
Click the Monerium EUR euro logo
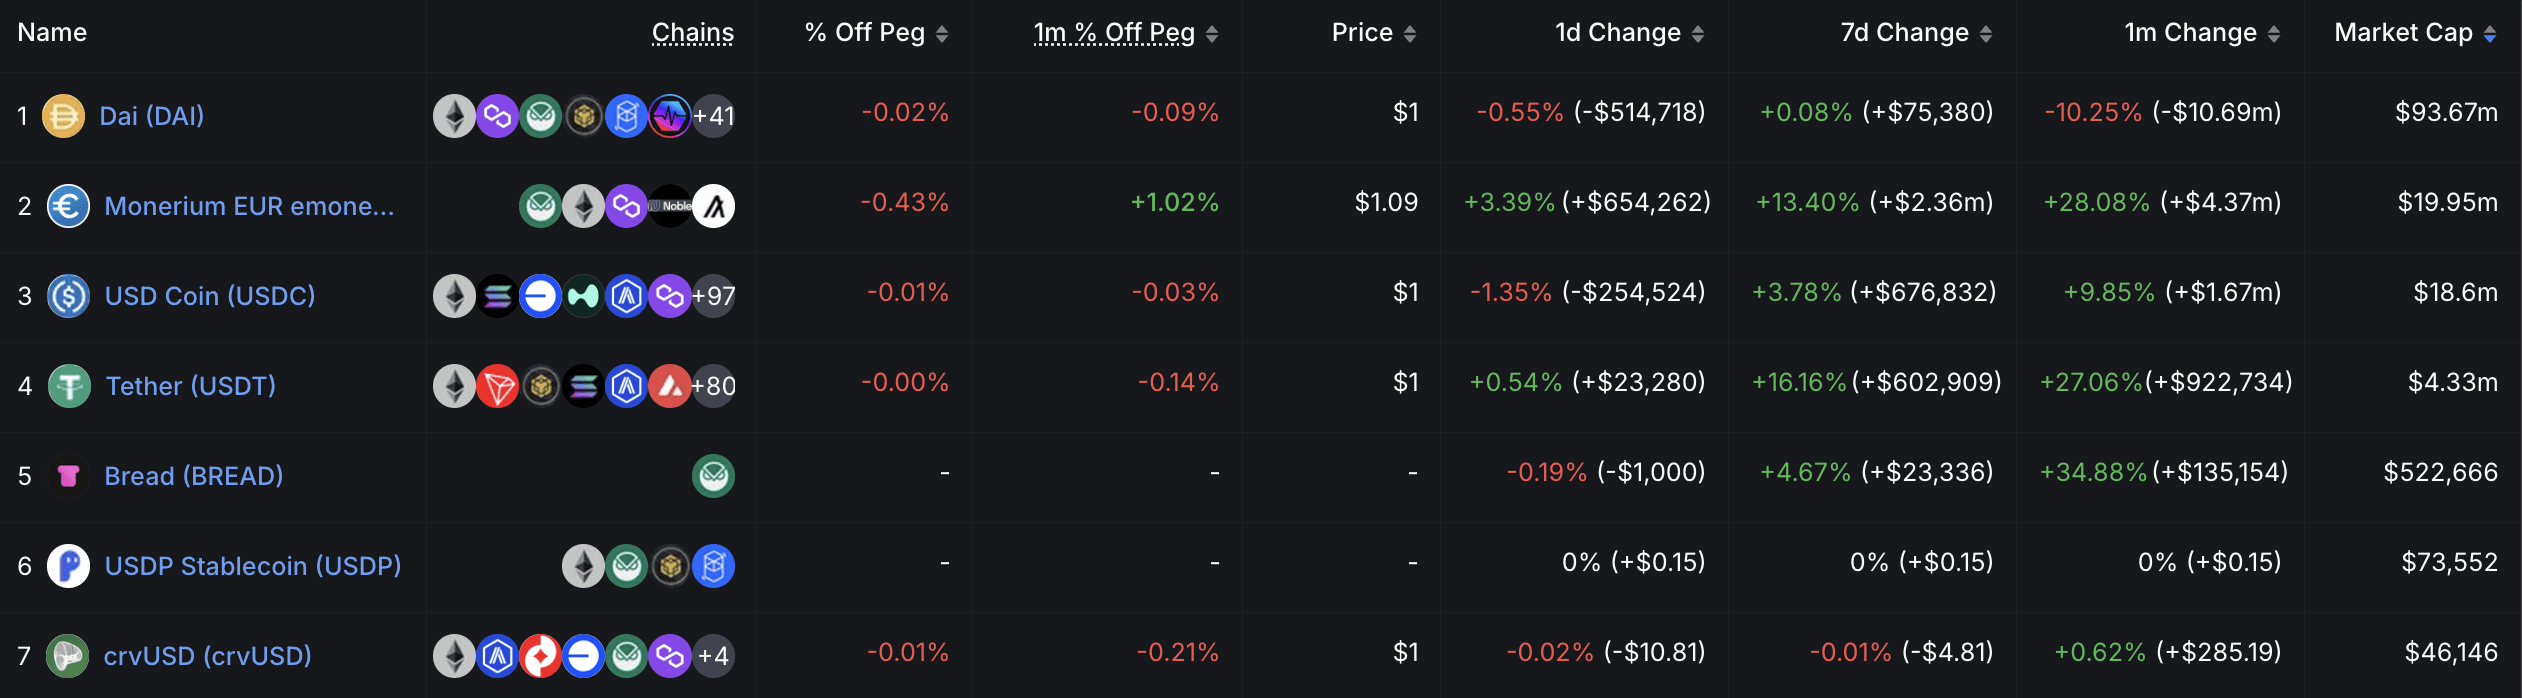coord(68,206)
